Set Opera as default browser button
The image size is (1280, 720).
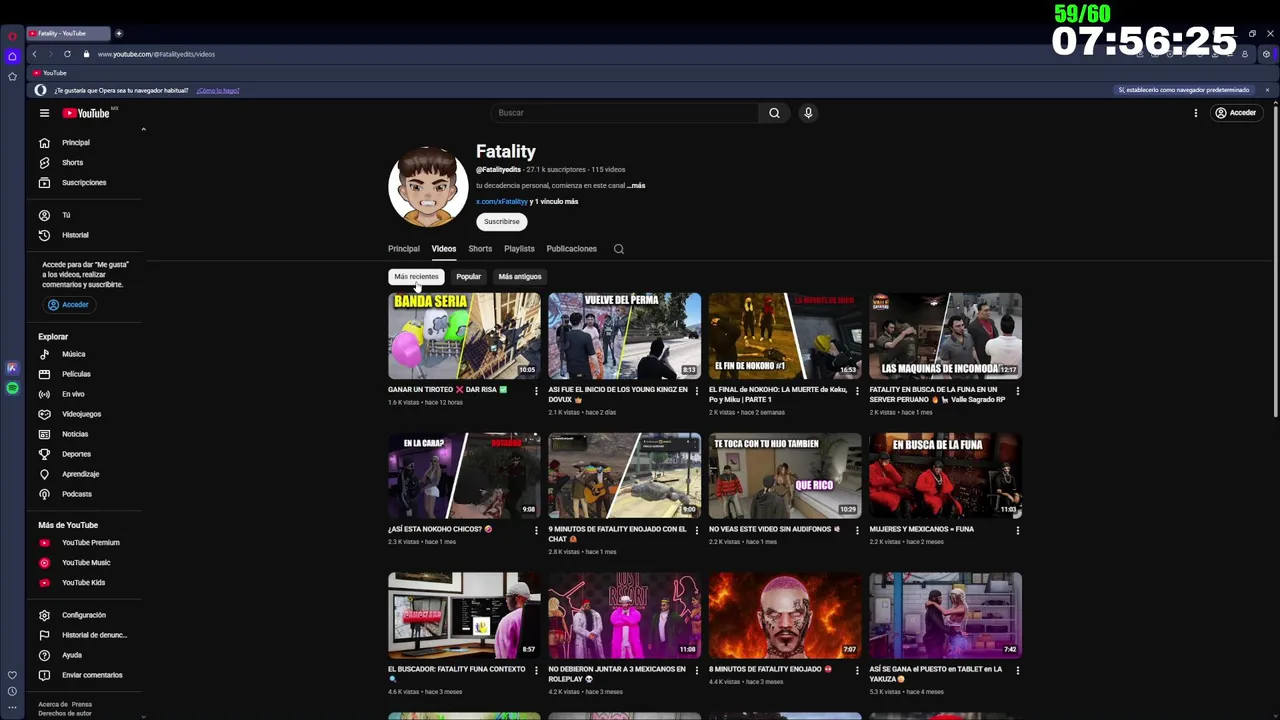1184,90
